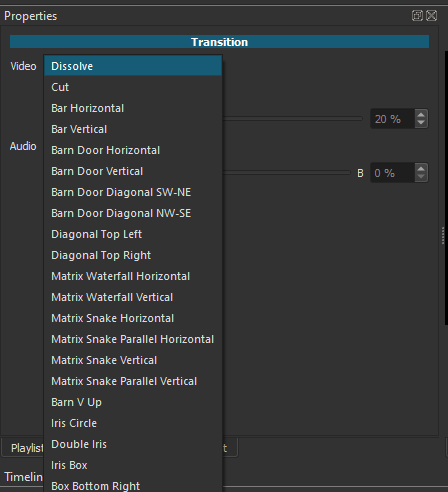The width and height of the screenshot is (448, 492).
Task: Undock the Properties panel with float icon
Action: tap(417, 16)
